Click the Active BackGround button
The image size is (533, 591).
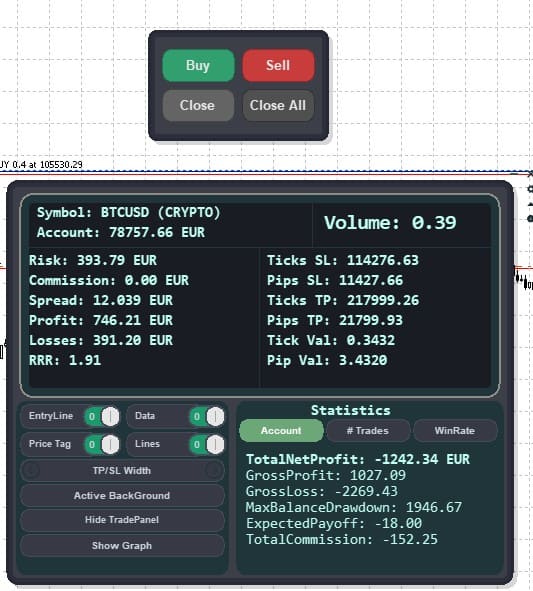point(122,496)
